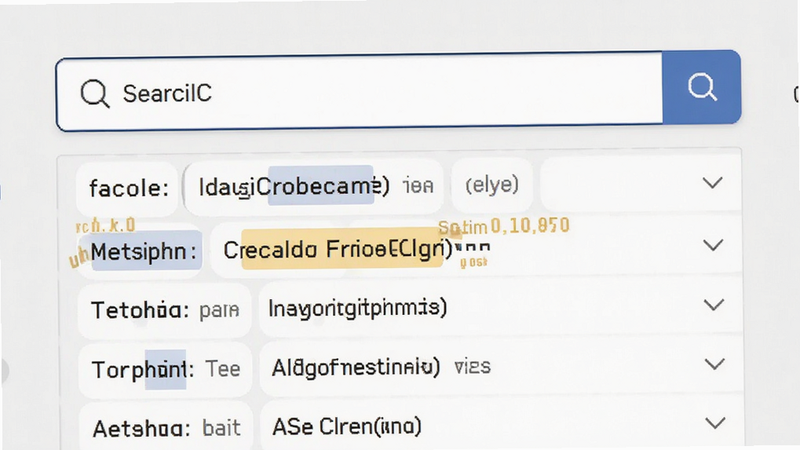This screenshot has height=450, width=800.
Task: Expand the Aetshoa row chevron
Action: pos(715,423)
